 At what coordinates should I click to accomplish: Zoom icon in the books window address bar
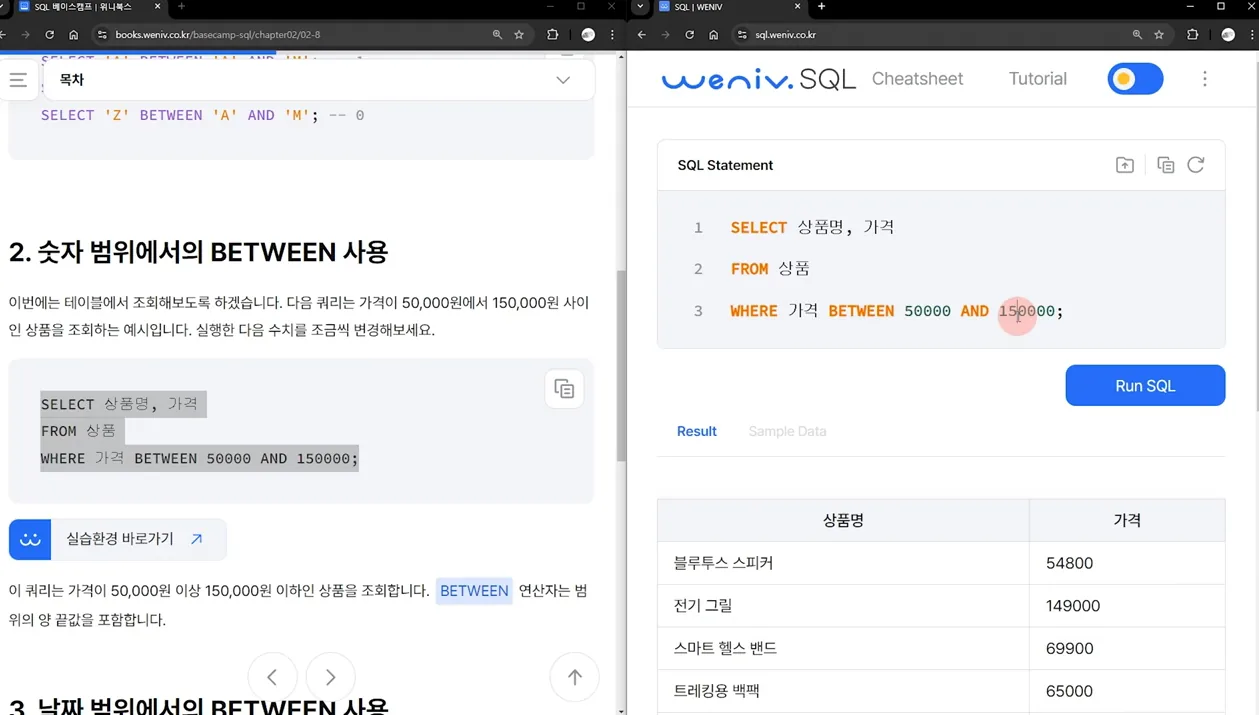coord(497,34)
